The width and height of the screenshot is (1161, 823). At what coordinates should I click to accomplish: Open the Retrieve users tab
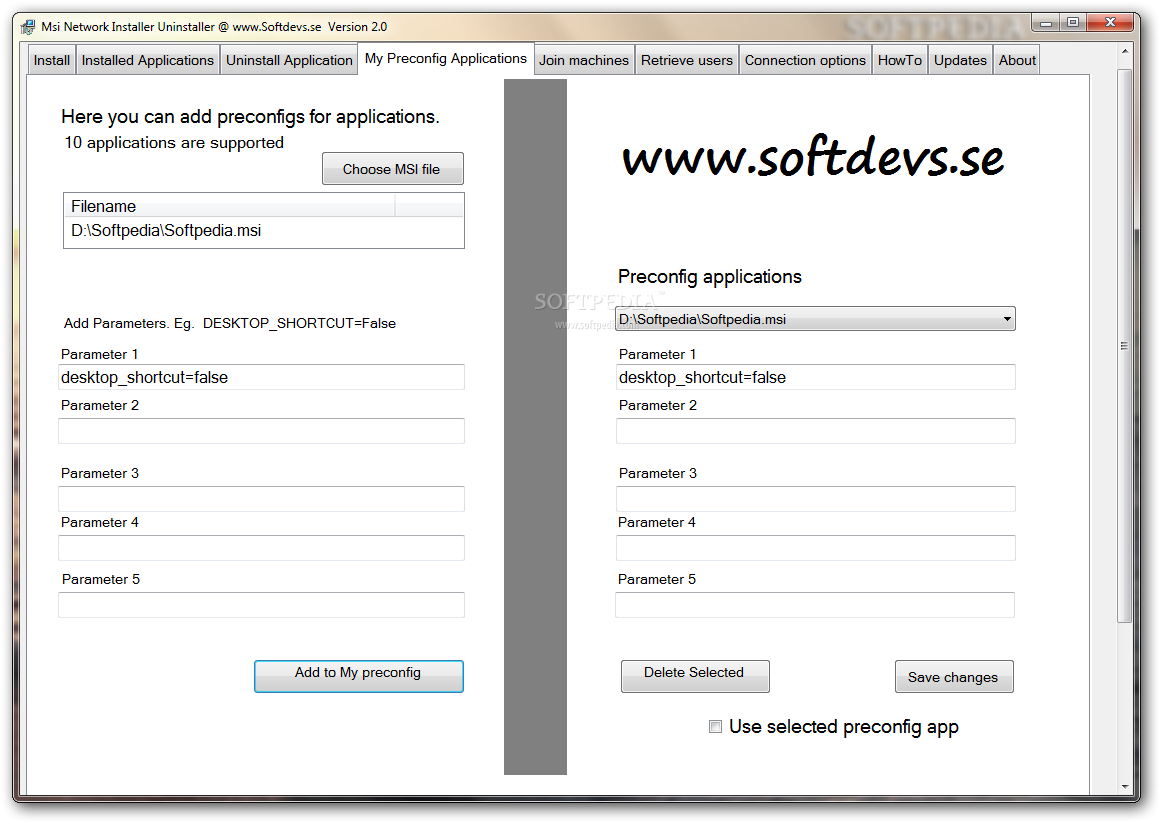point(686,60)
